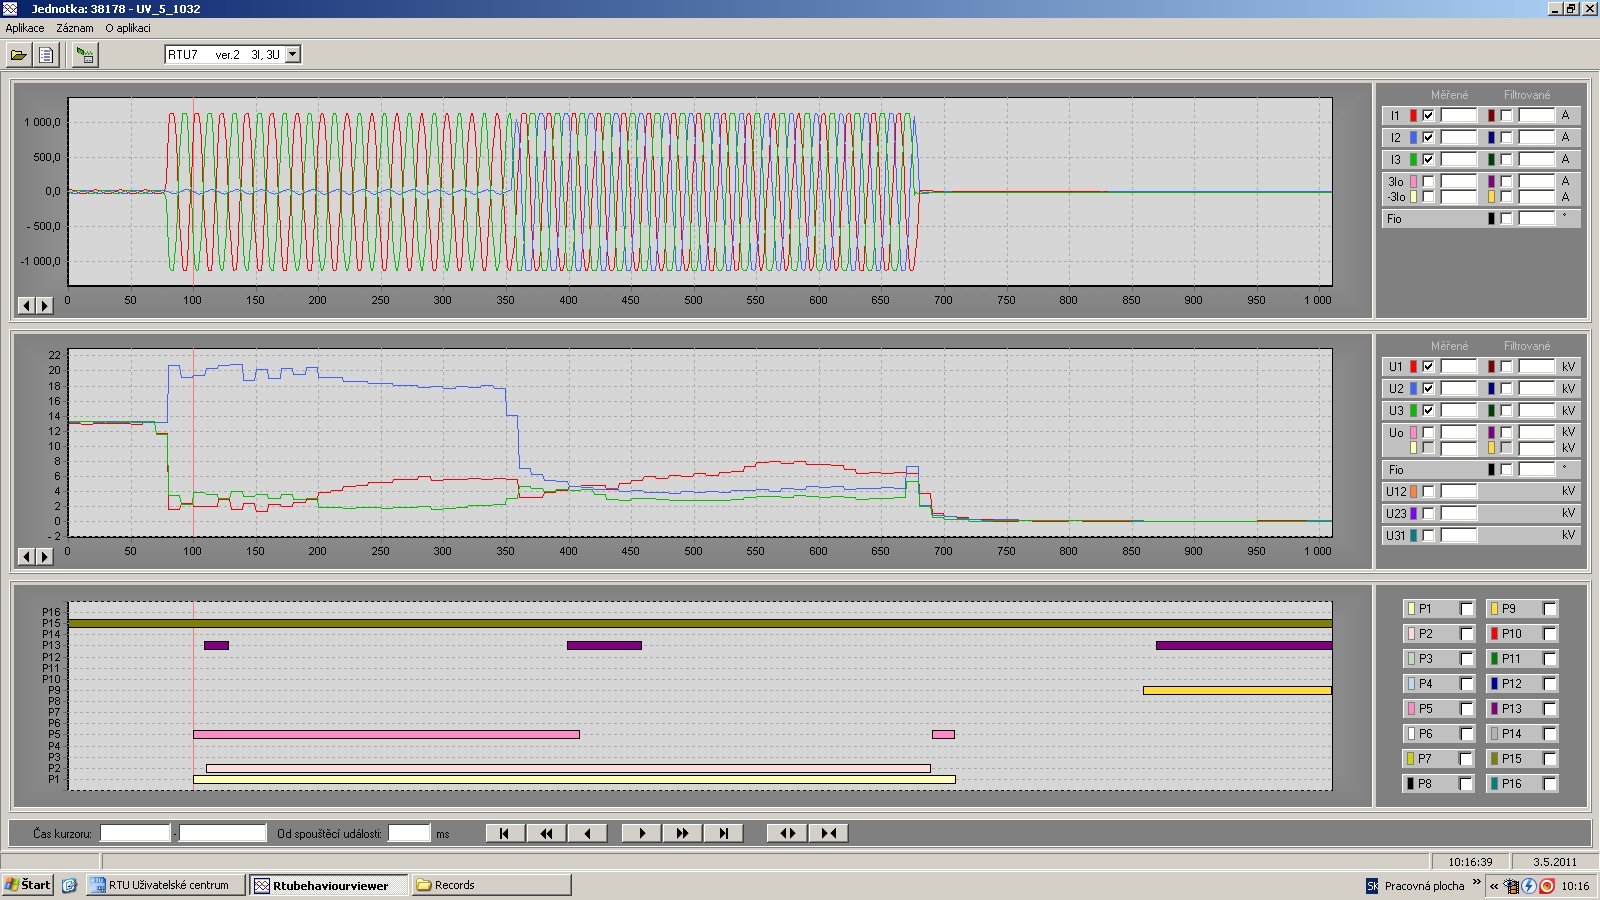This screenshot has width=1600, height=900.
Task: Click the second Čas kurzoru input field
Action: point(222,833)
